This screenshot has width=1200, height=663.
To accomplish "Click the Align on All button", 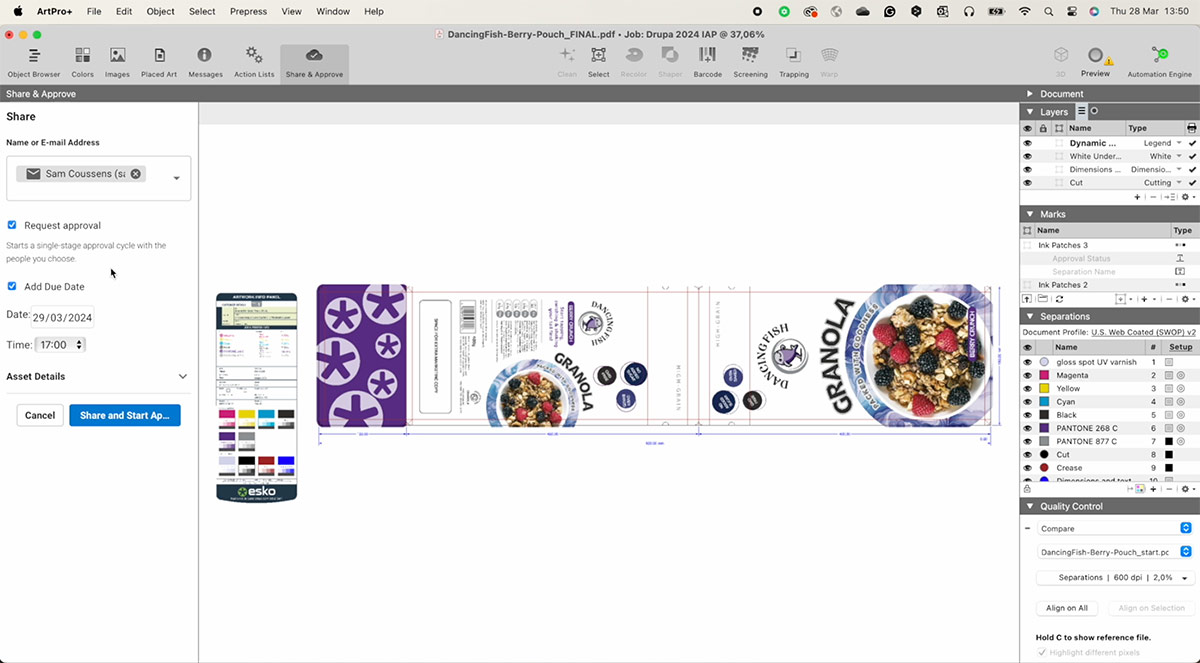I will click(1067, 608).
